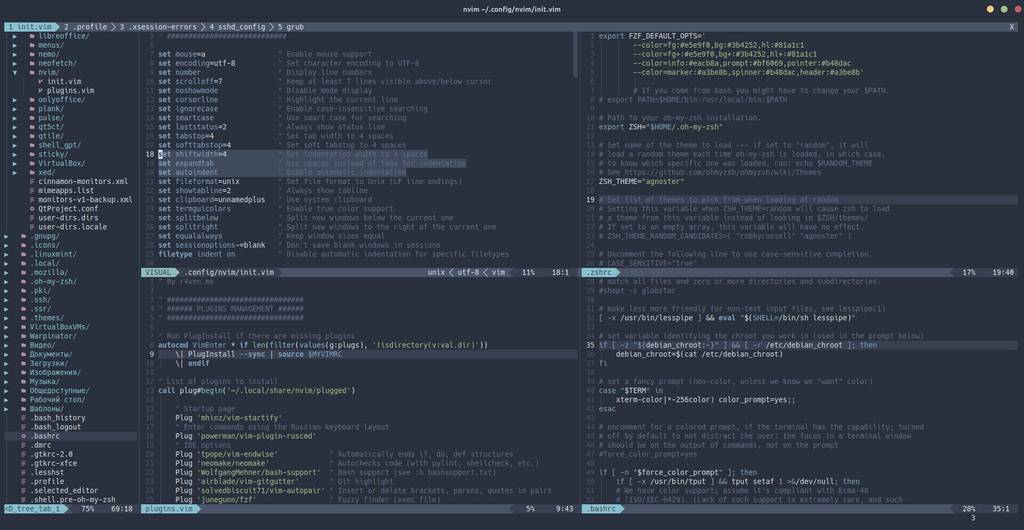
Task: Click the file icon beside .bash_history
Action: [x=23, y=418]
